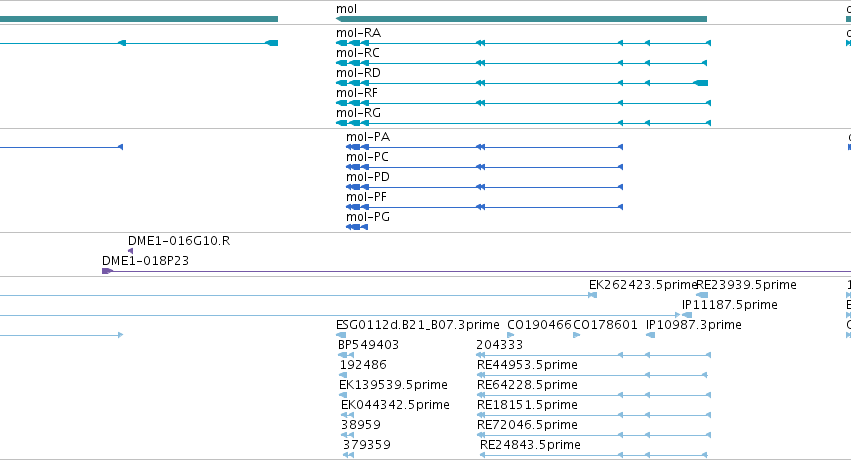The height and width of the screenshot is (460, 851).
Task: Select protein mol-PC label
Action: pyautogui.click(x=367, y=157)
